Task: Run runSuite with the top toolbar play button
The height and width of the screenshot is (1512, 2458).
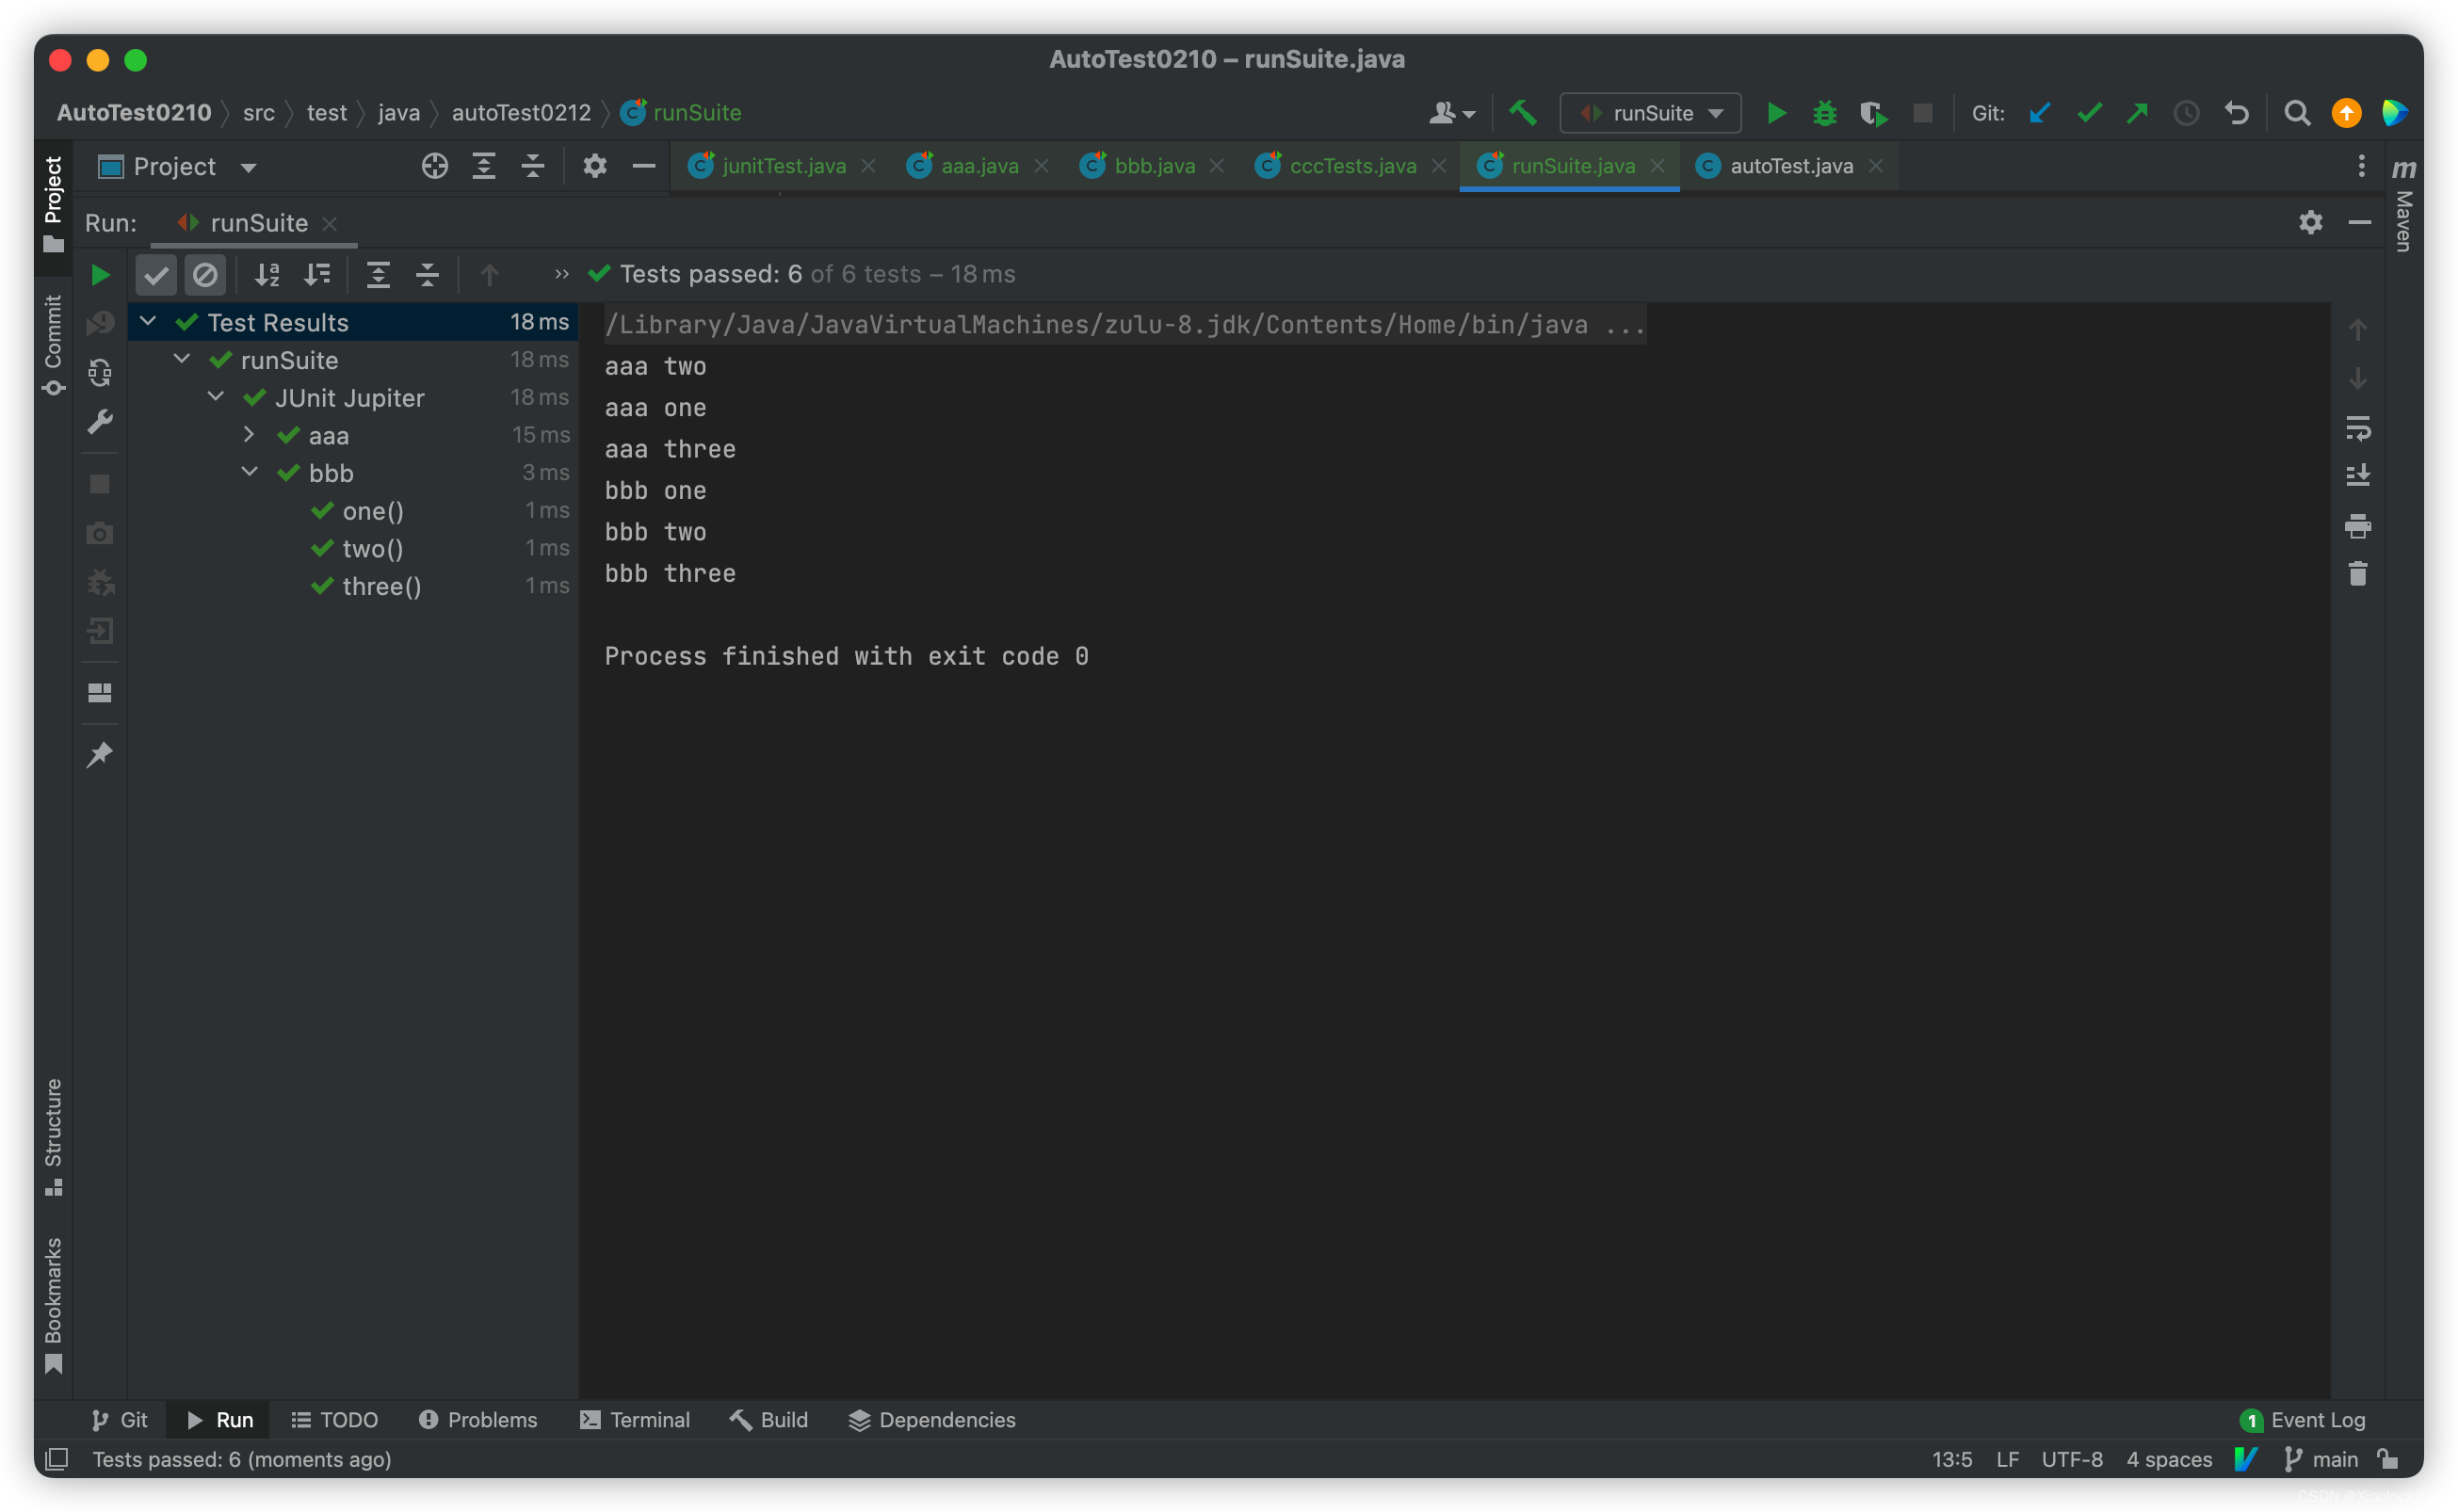Action: tap(1776, 113)
